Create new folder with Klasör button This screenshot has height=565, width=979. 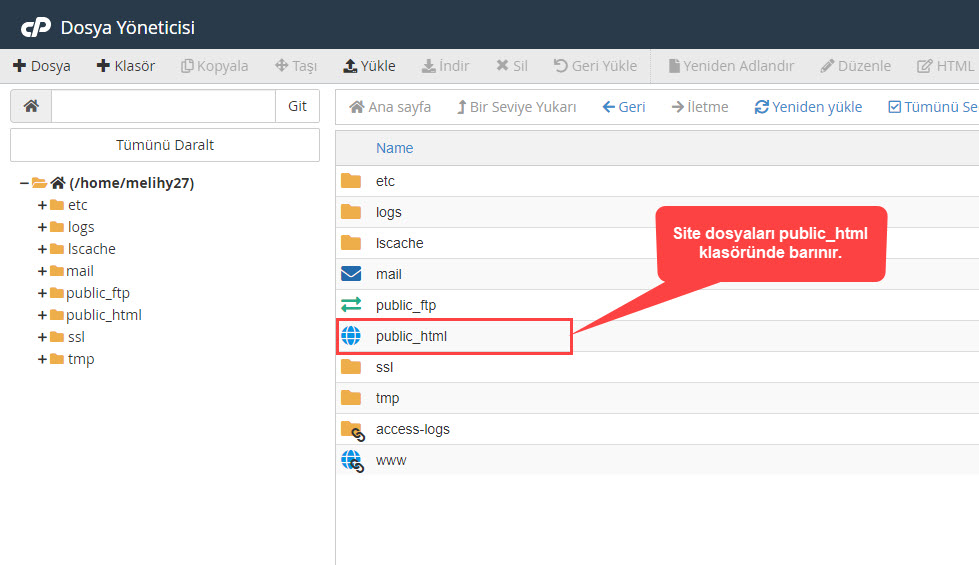pyautogui.click(x=126, y=66)
